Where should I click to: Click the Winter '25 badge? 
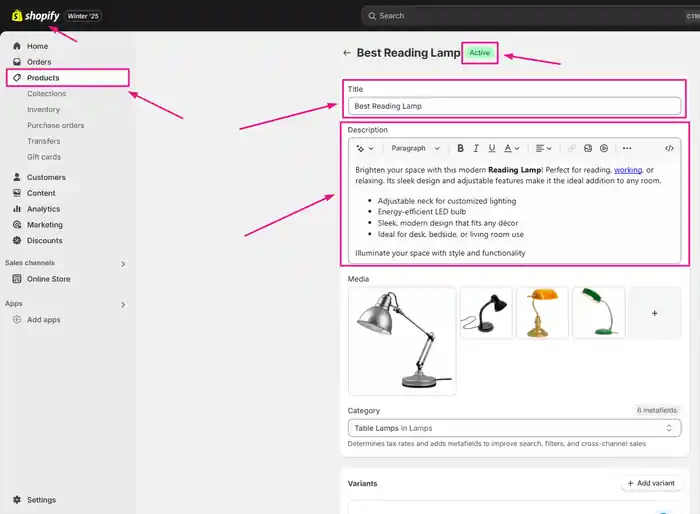pyautogui.click(x=83, y=16)
